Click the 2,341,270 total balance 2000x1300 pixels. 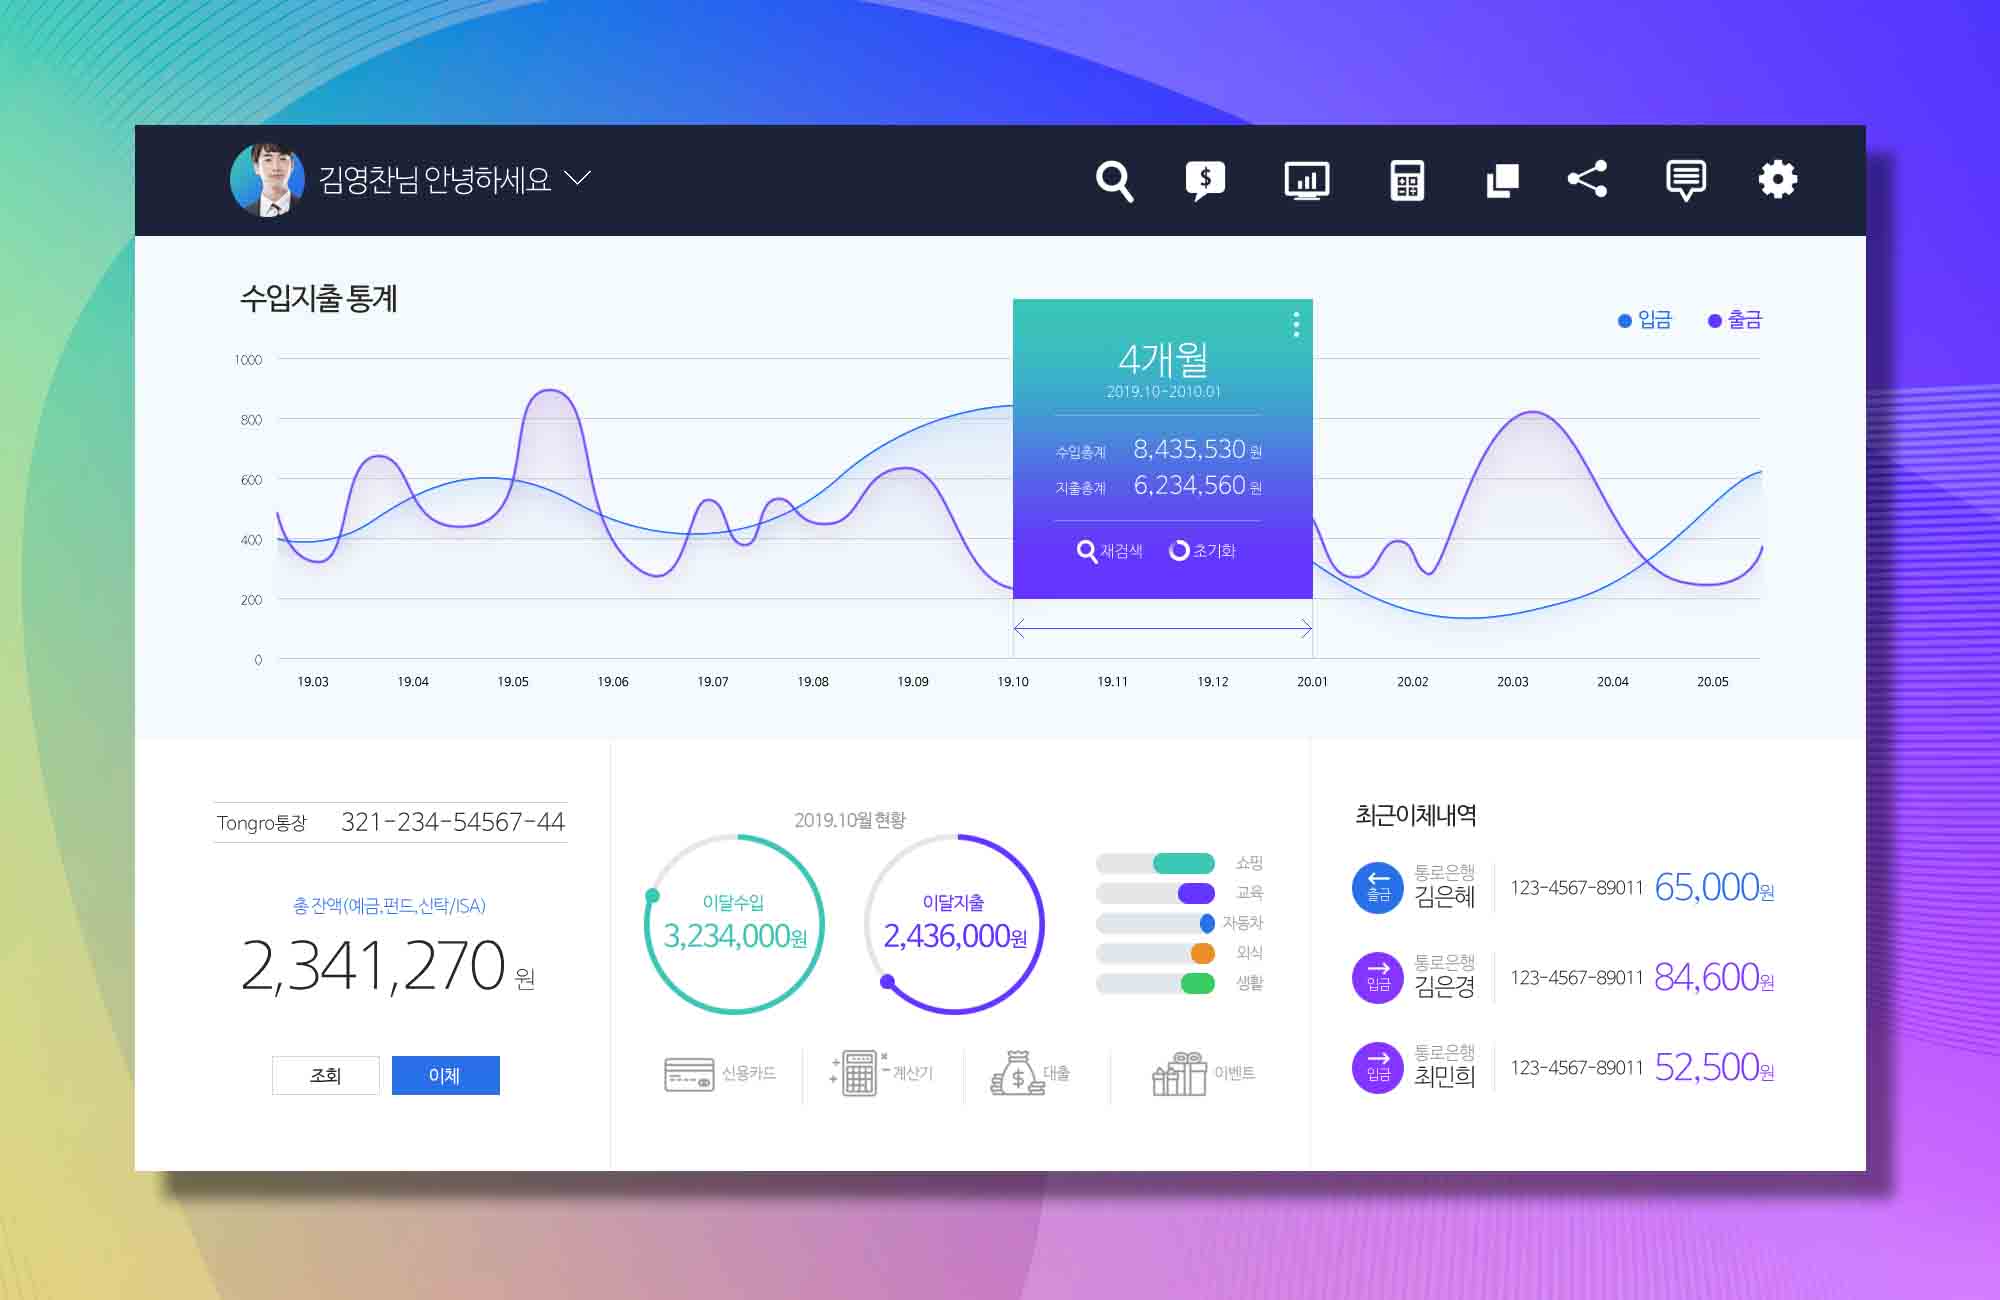click(373, 966)
